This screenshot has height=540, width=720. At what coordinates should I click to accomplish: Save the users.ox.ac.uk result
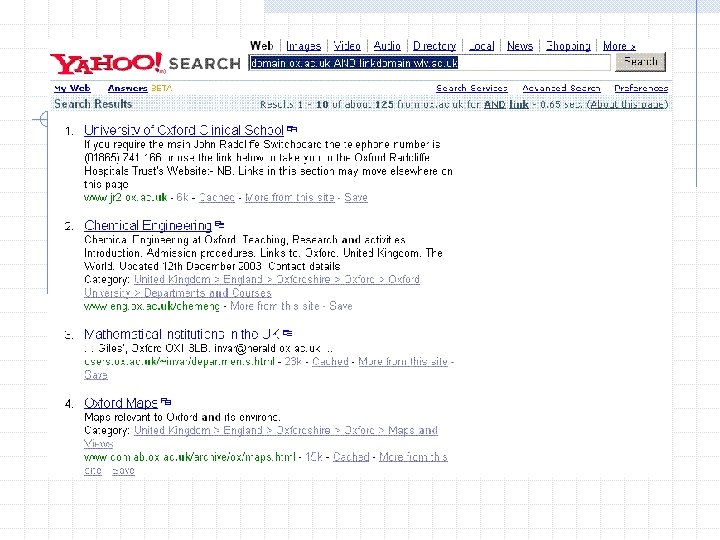click(96, 375)
